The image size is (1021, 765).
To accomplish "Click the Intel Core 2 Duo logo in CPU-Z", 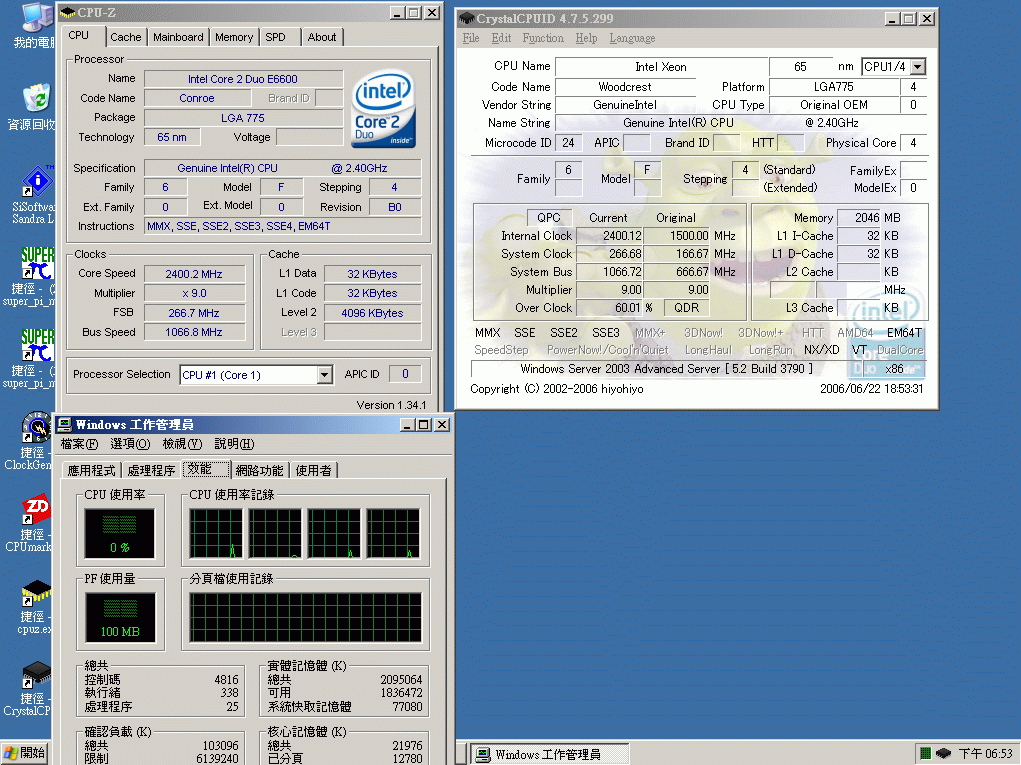I will [383, 107].
